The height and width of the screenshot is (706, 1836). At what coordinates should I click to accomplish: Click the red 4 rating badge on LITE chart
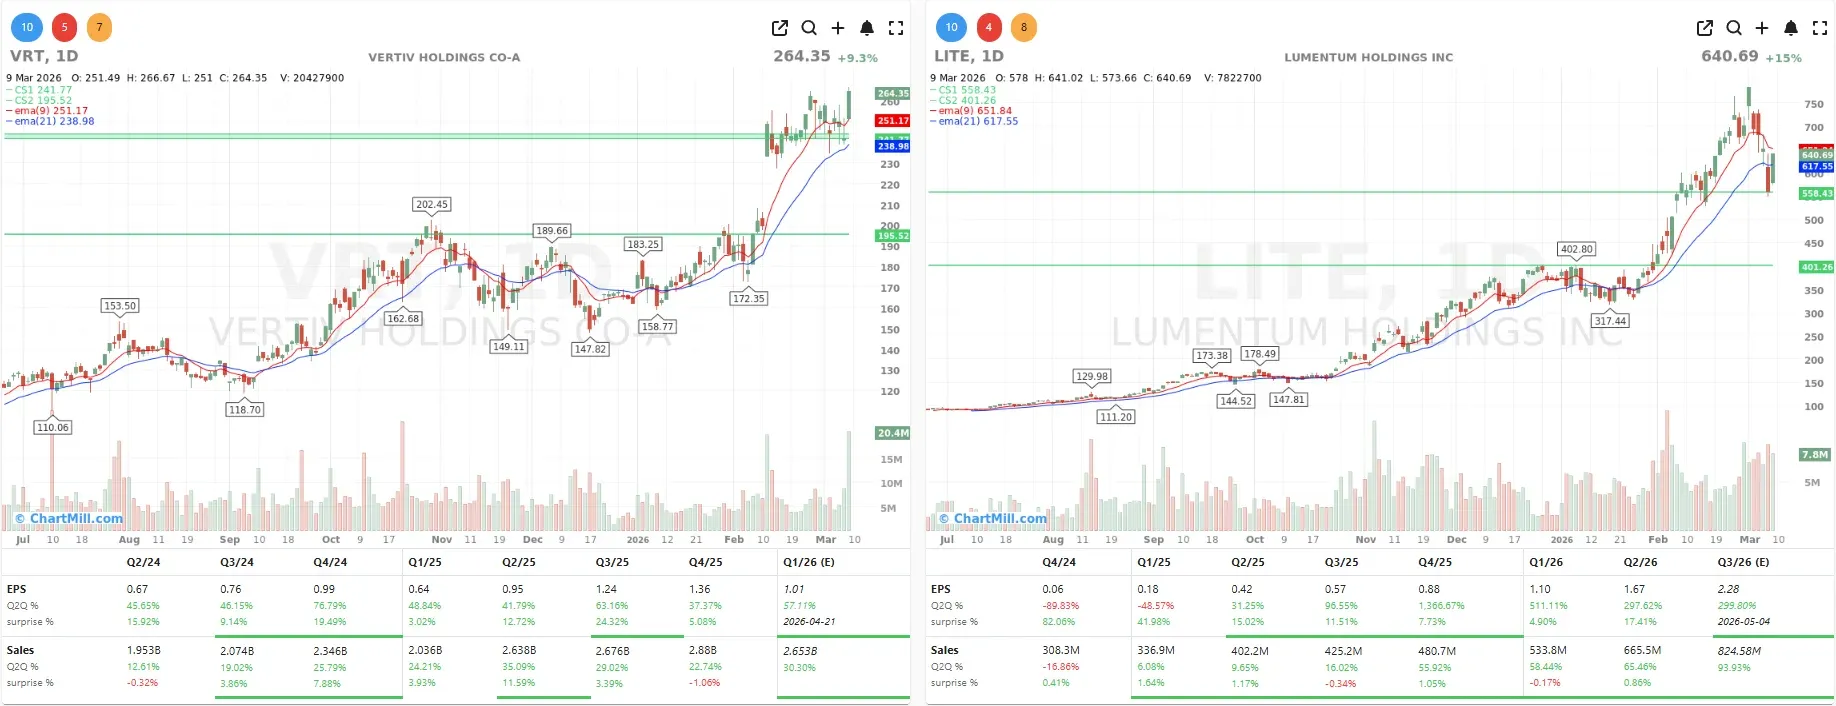tap(988, 27)
